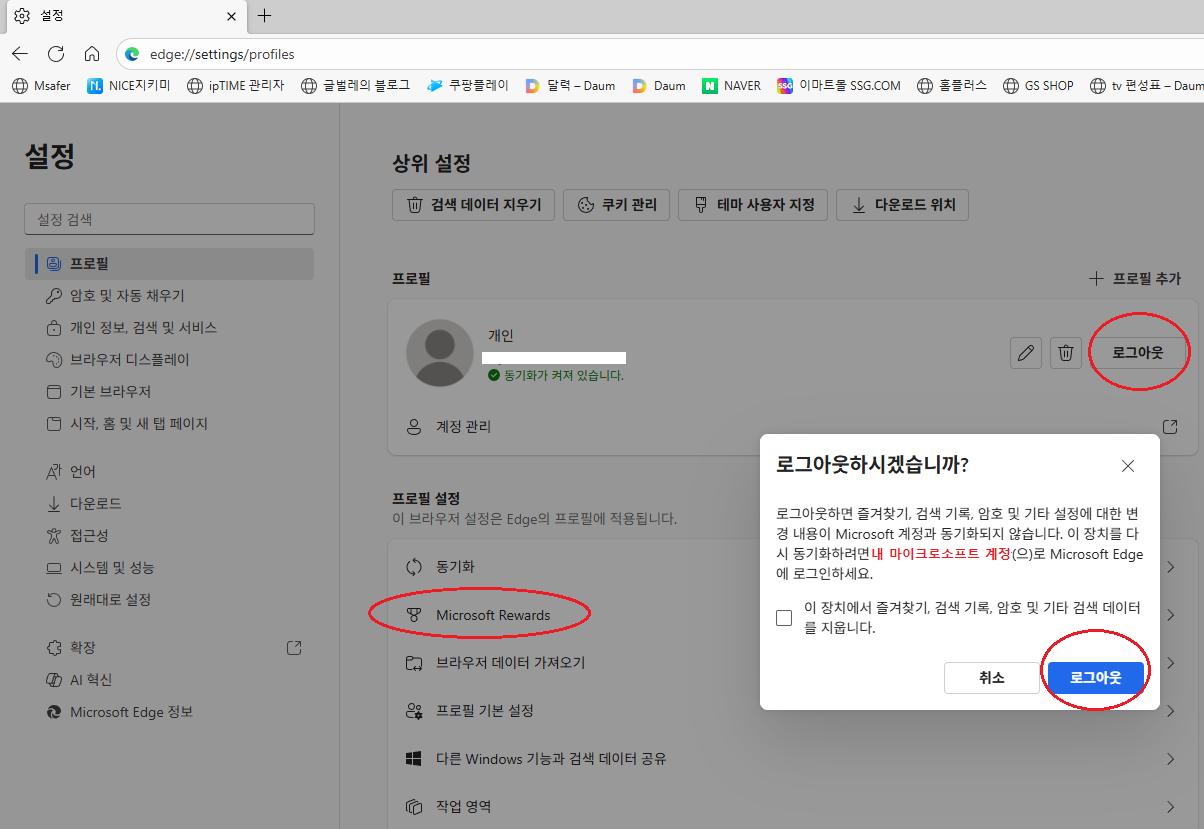Open NICE지키미 bookmark
Image resolution: width=1204 pixels, height=829 pixels.
click(x=129, y=86)
